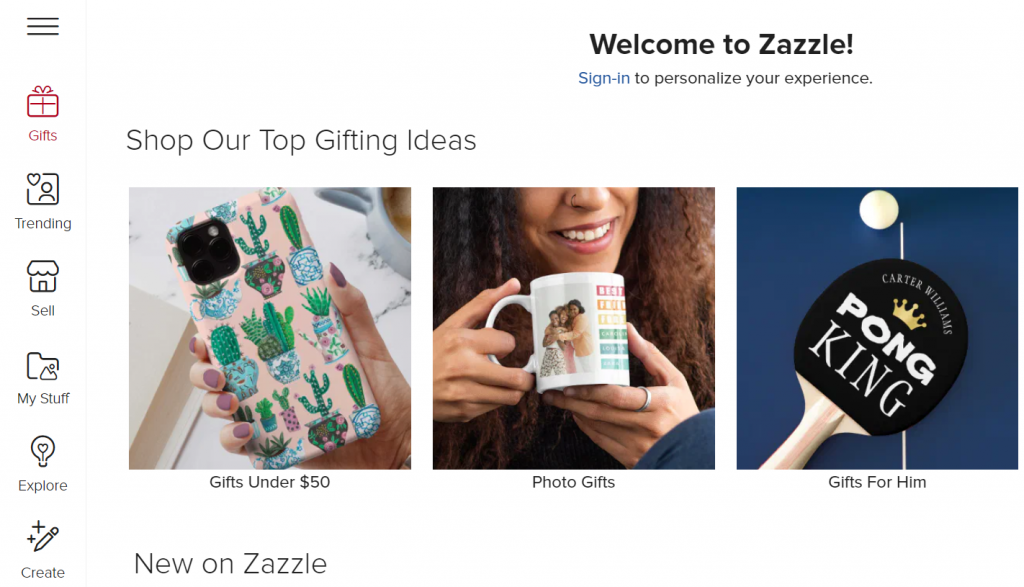Open the My Stuff folder icon
The width and height of the screenshot is (1024, 587).
[x=42, y=366]
